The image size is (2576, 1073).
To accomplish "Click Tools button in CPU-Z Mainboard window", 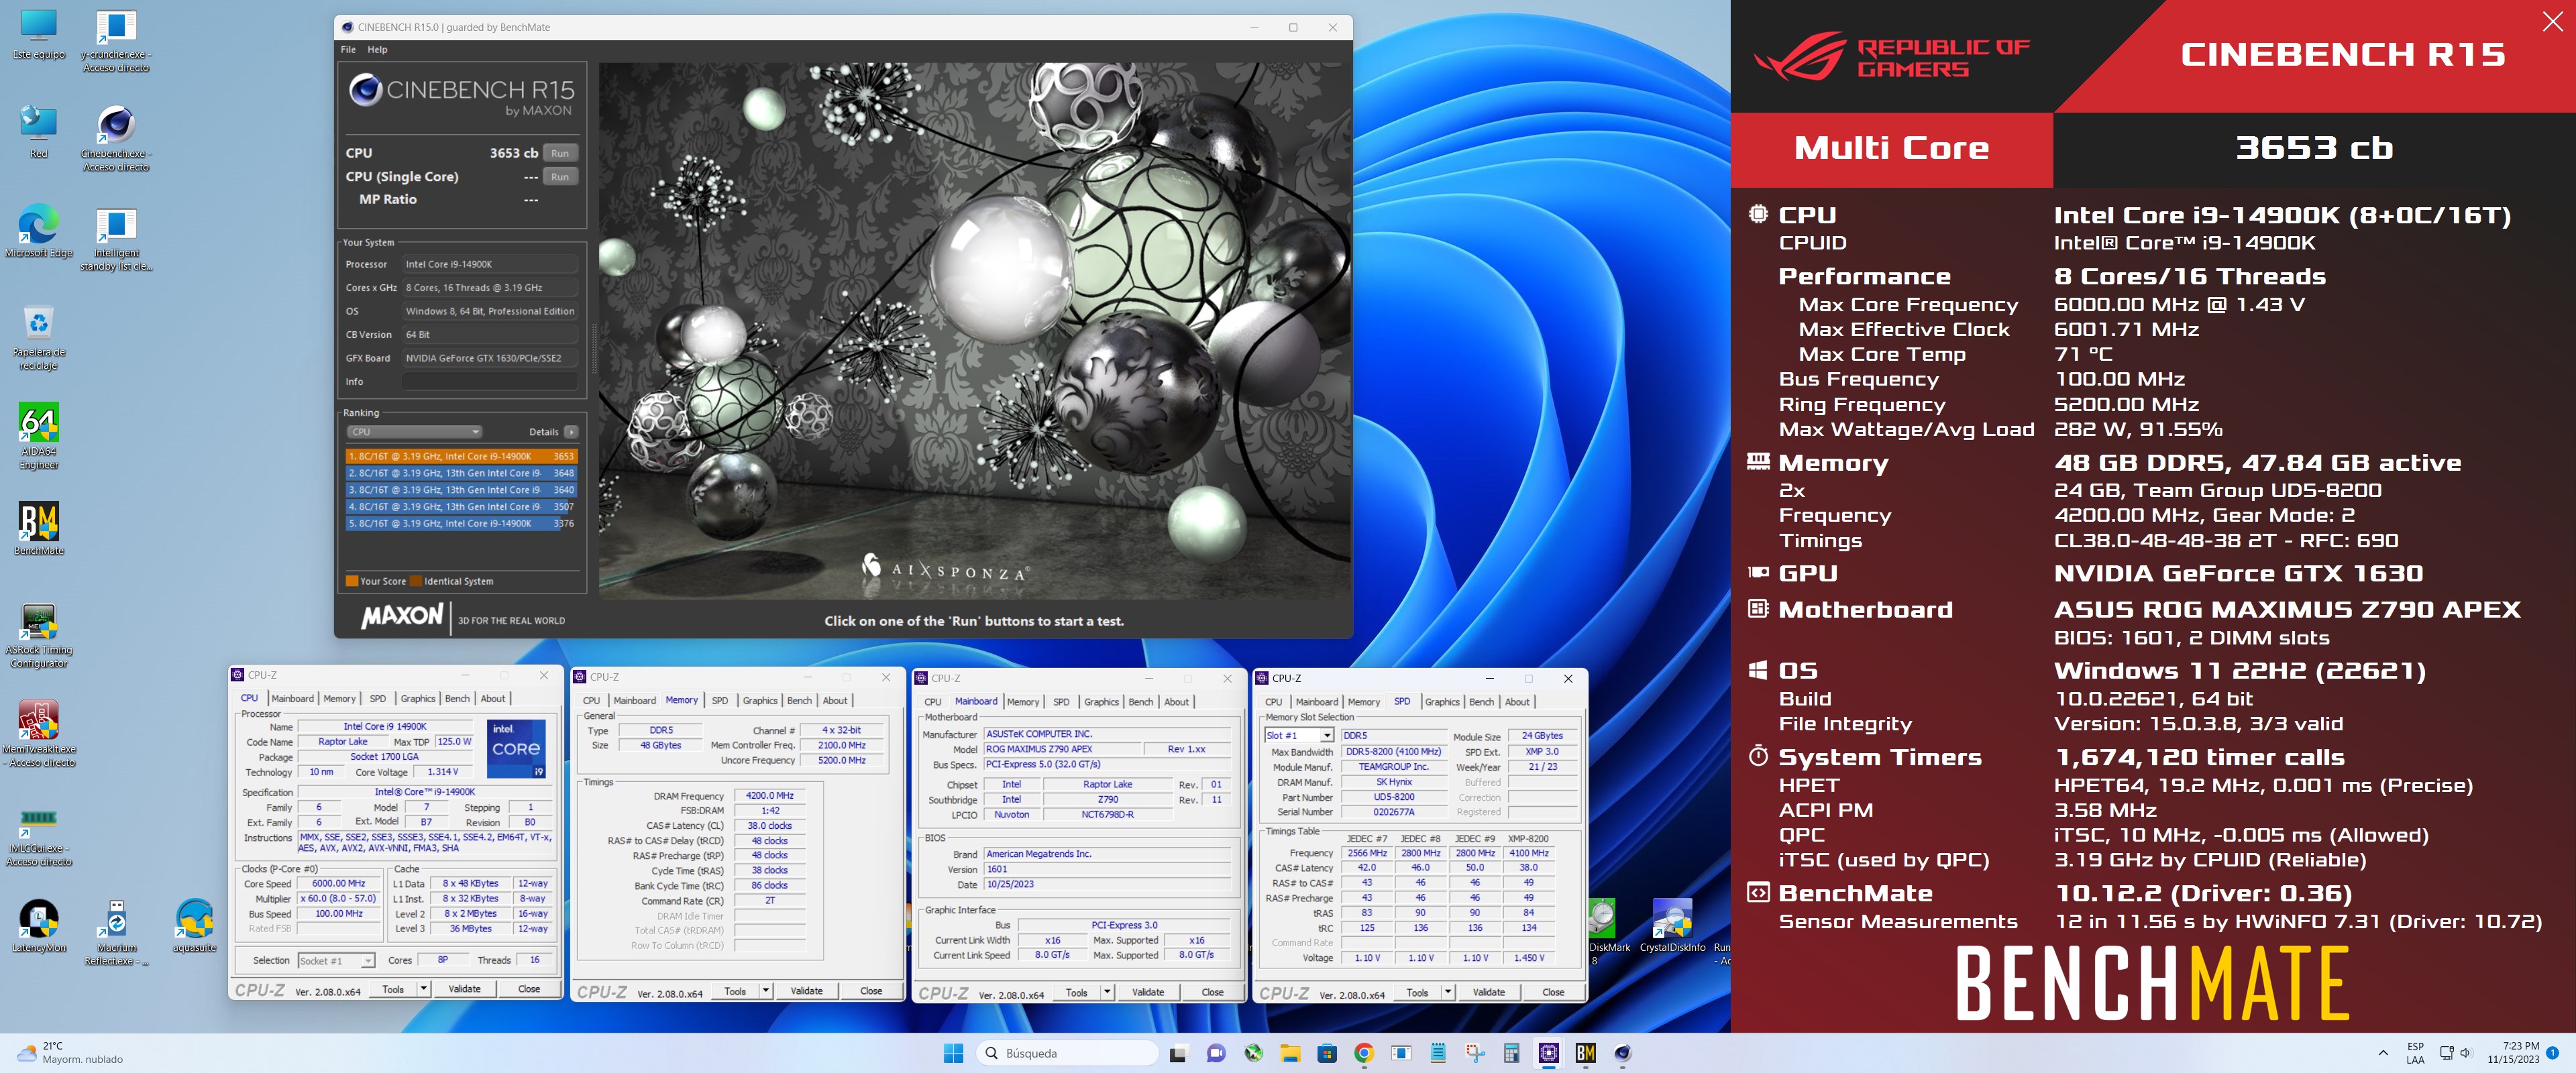I will (1077, 992).
